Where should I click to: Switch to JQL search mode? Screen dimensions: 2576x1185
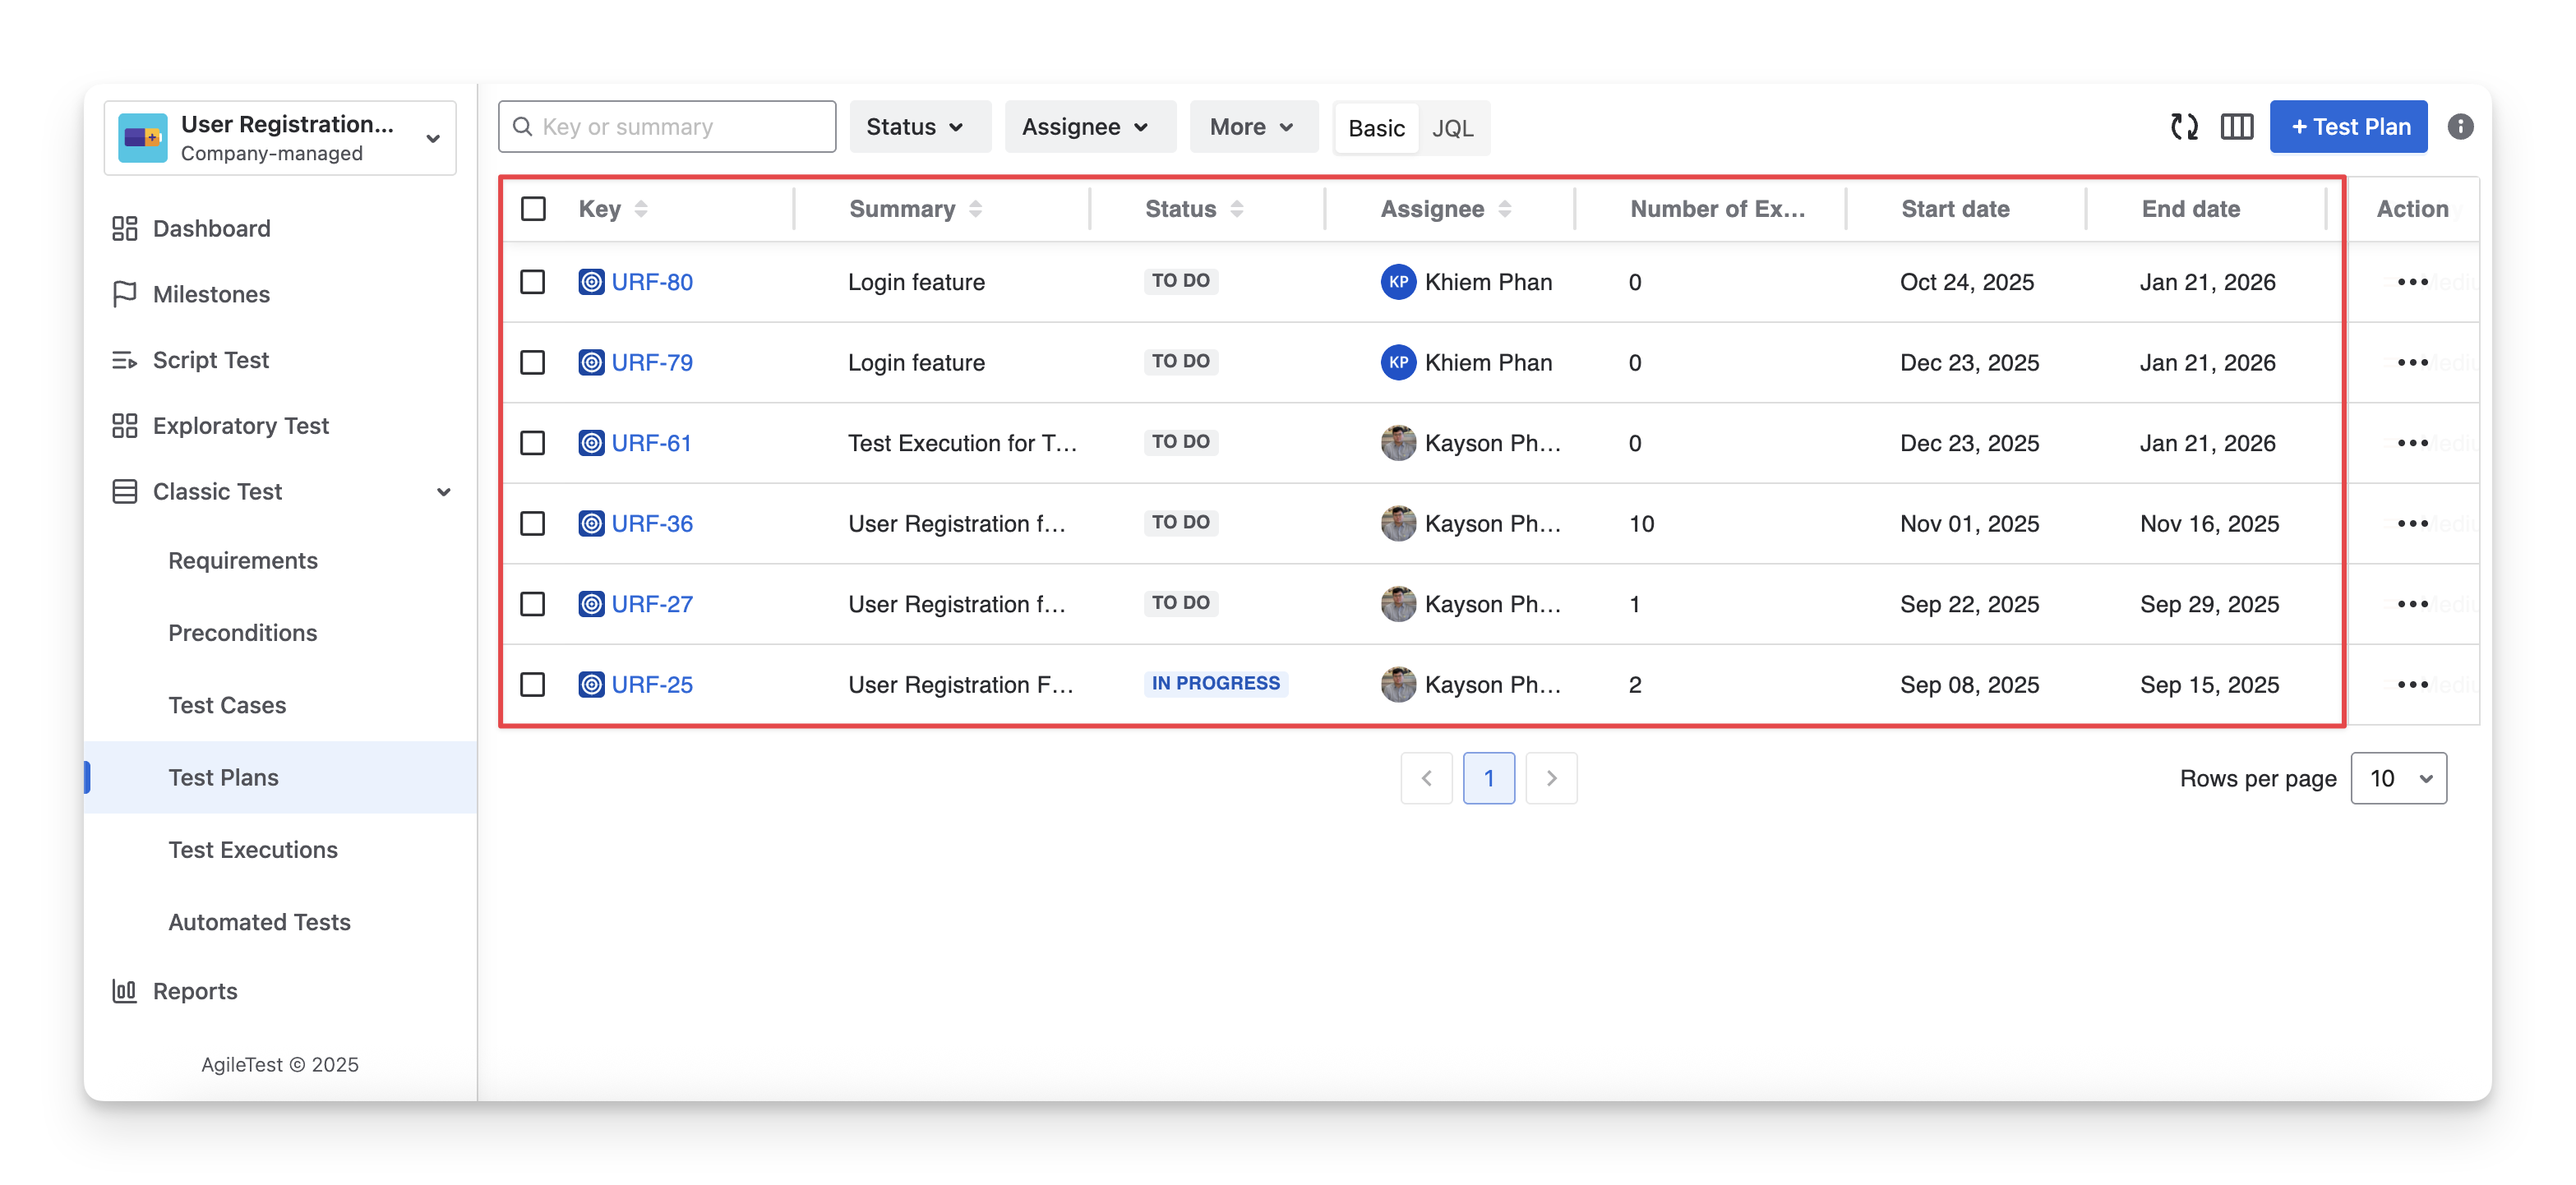(x=1452, y=128)
